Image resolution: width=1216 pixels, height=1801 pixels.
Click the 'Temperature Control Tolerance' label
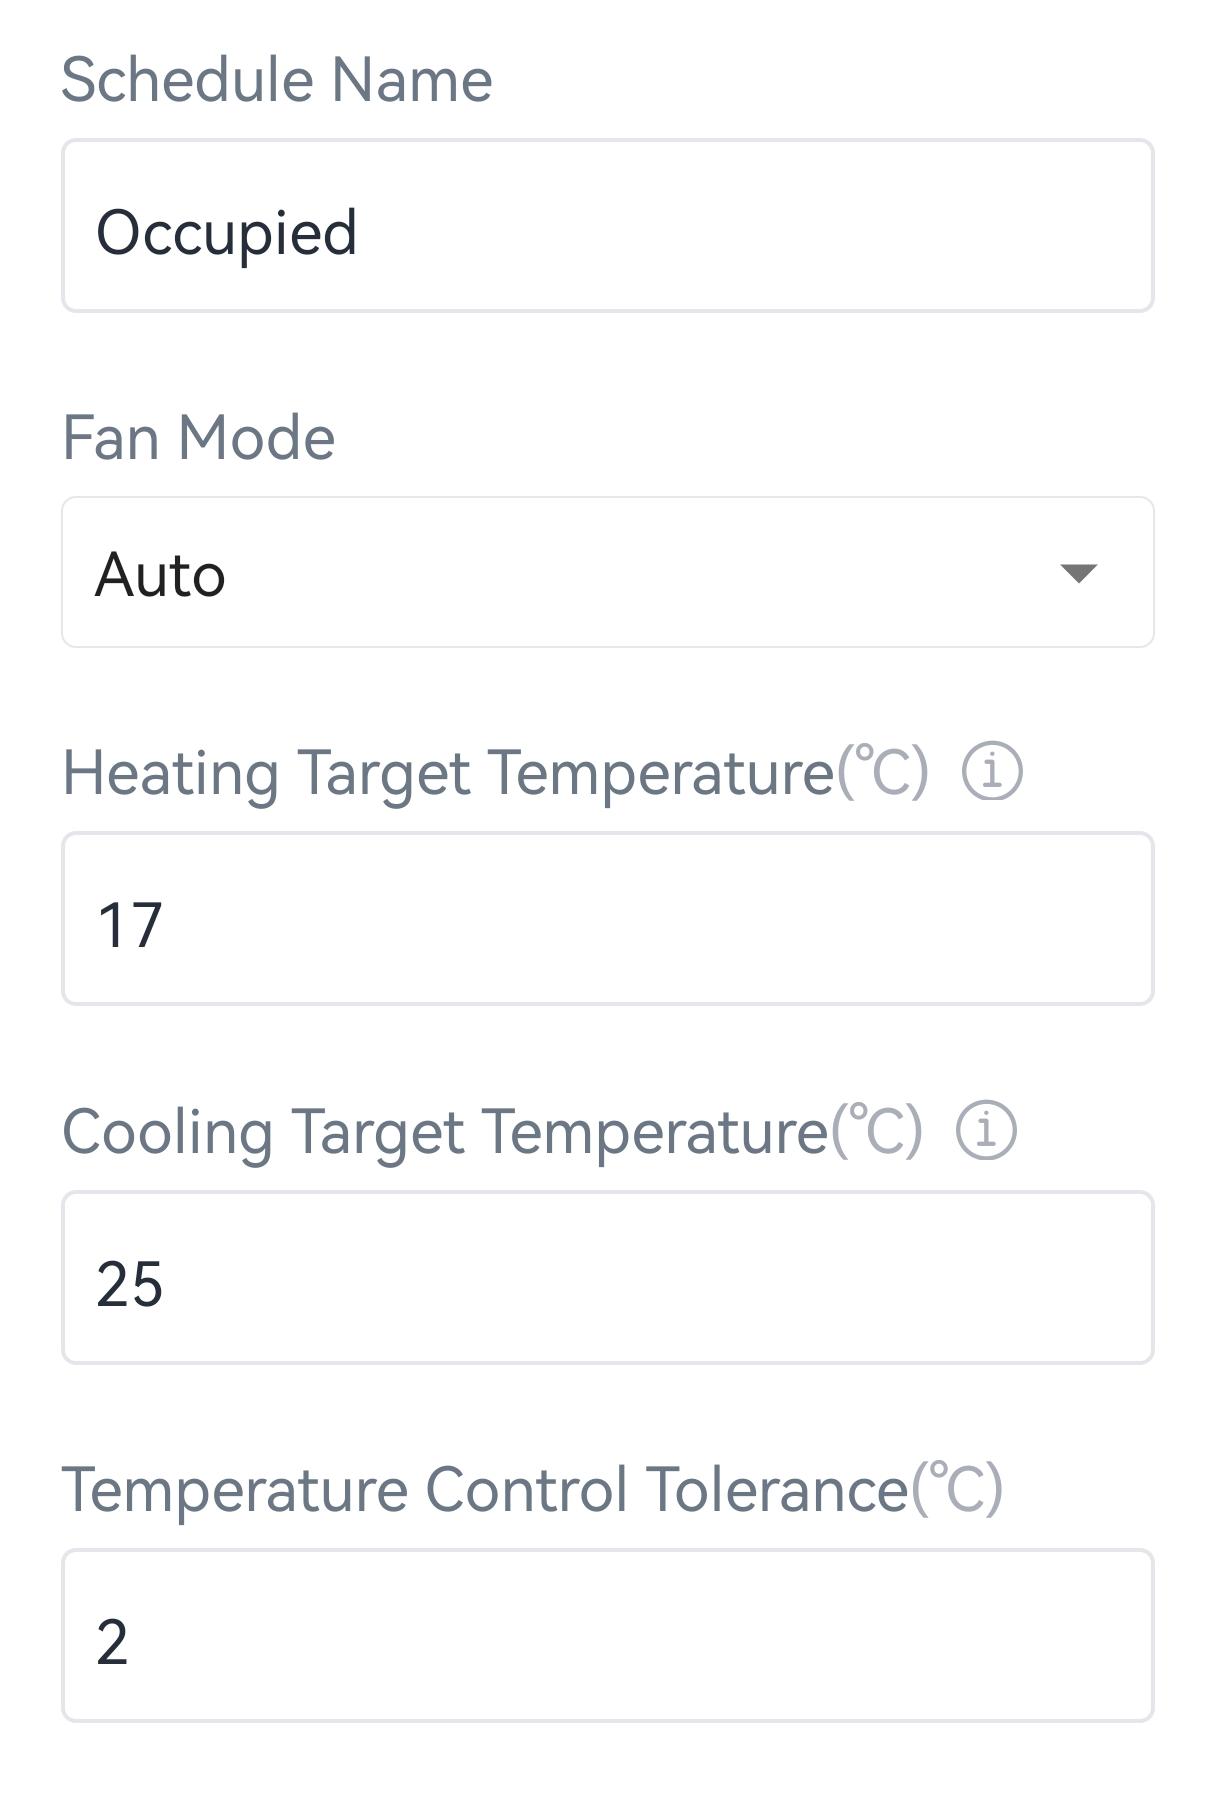point(485,1490)
